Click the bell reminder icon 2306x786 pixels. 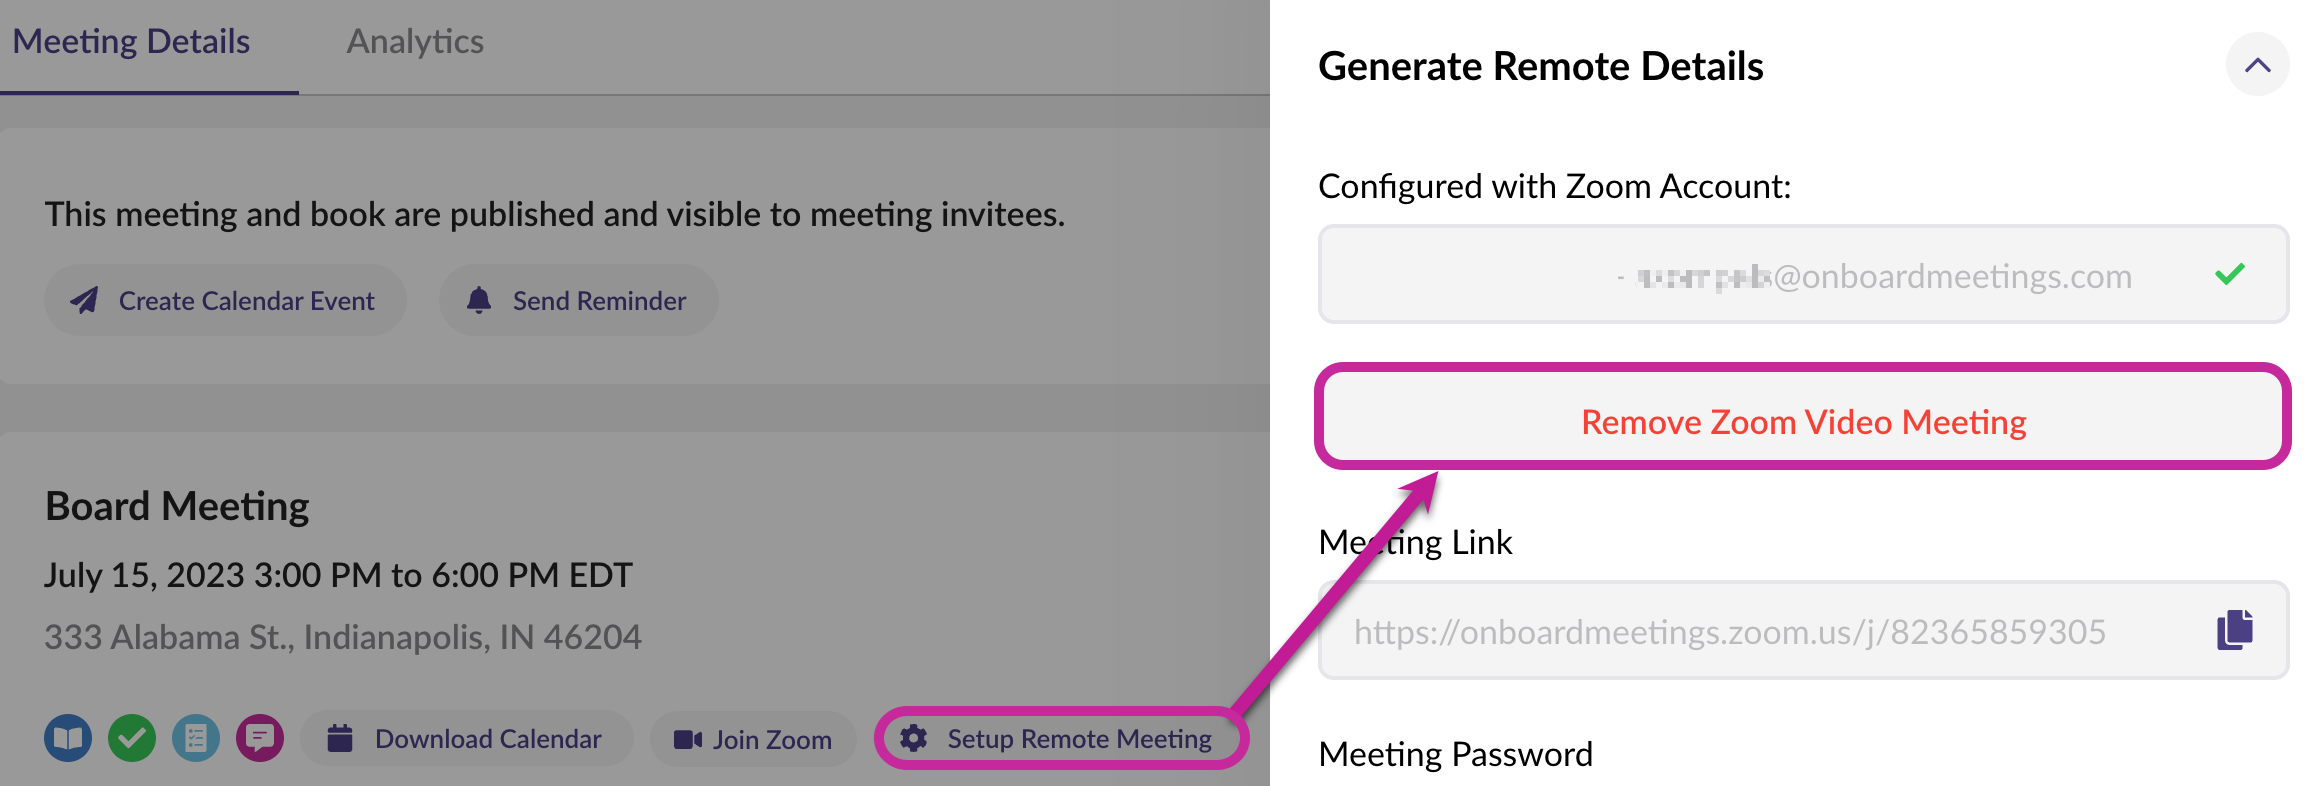479,300
